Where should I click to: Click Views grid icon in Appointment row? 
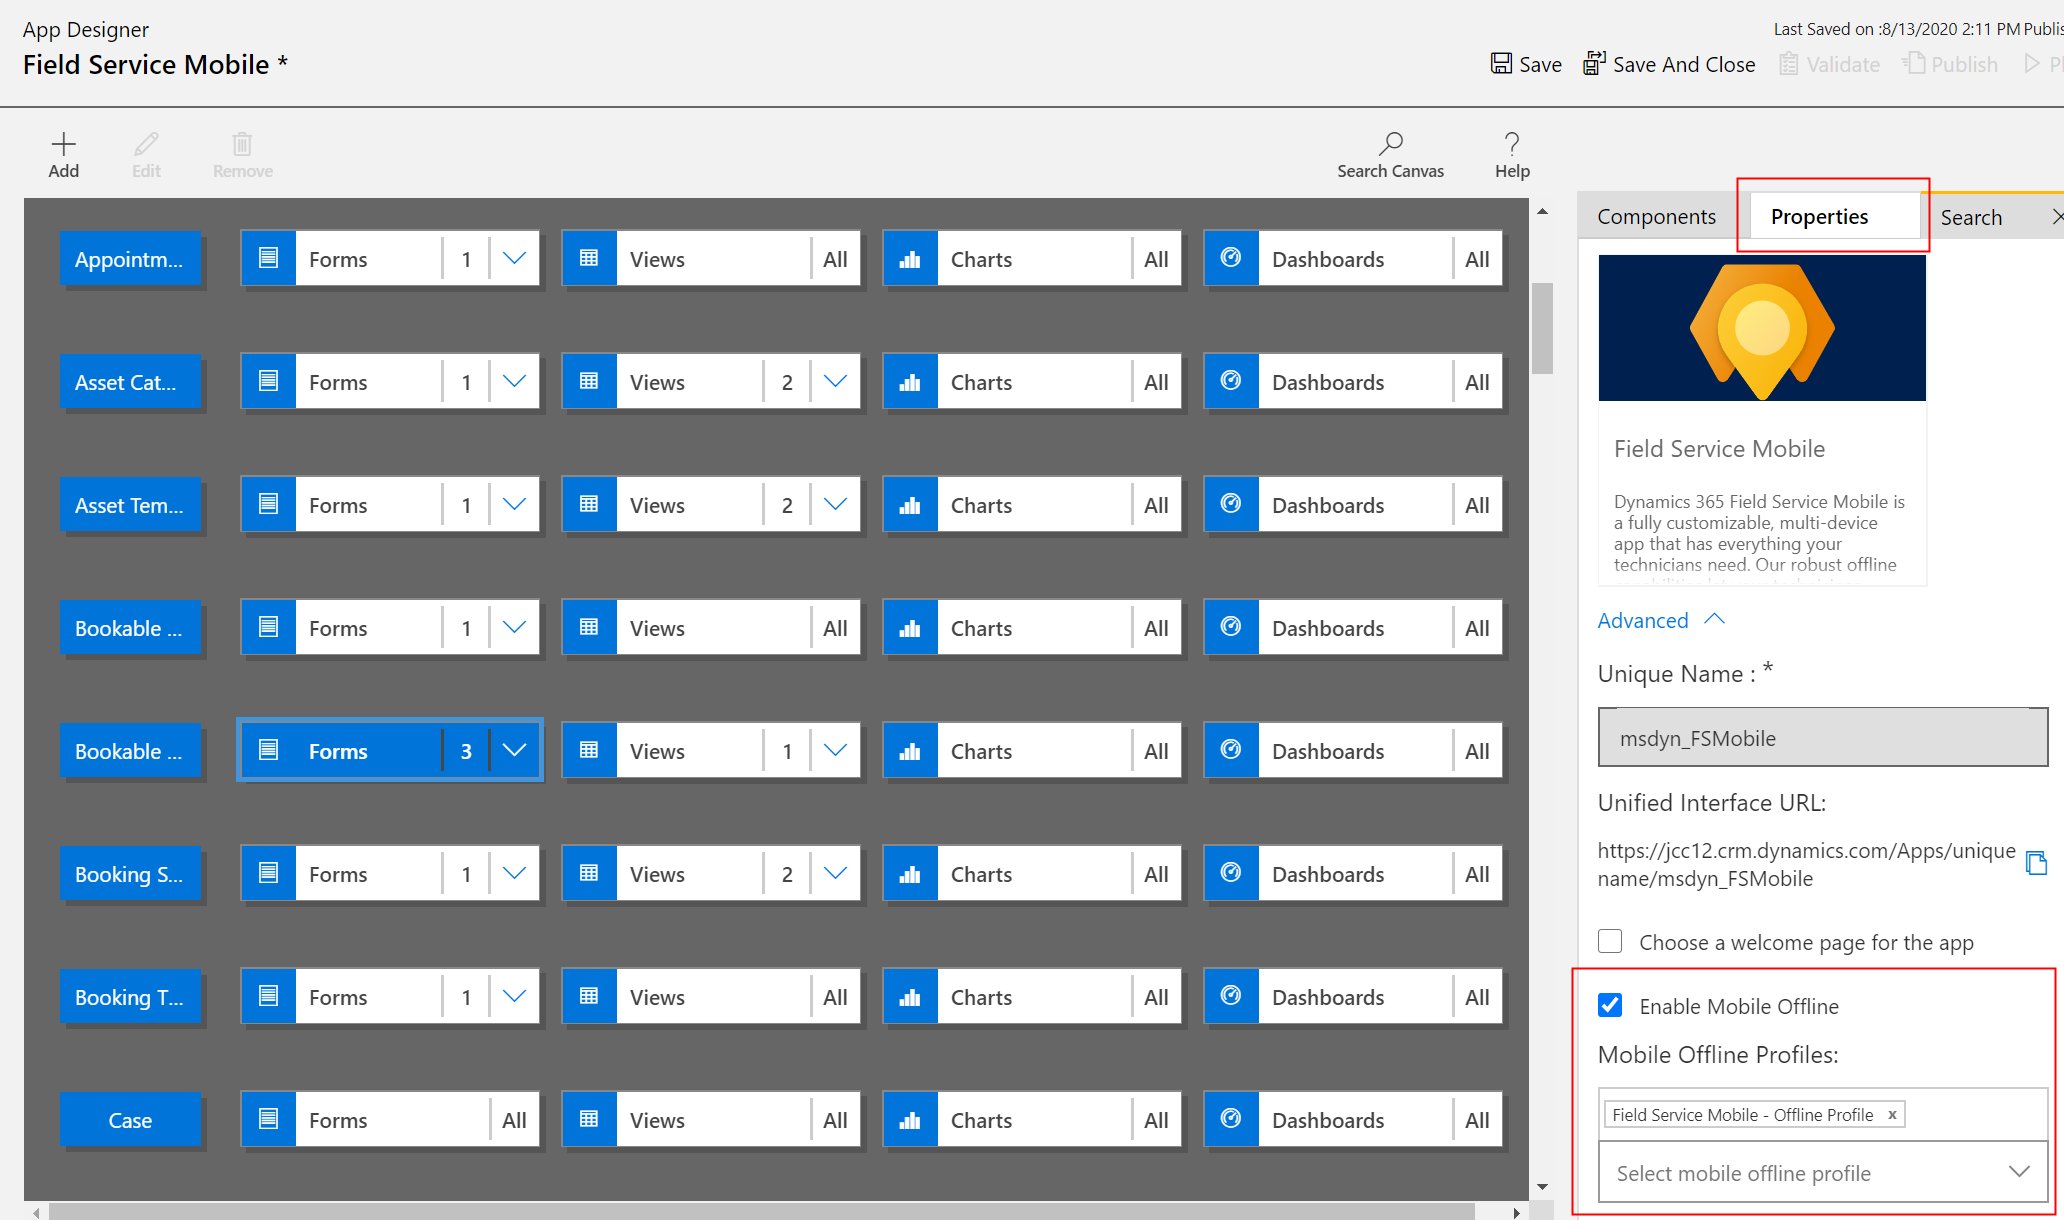click(x=590, y=259)
